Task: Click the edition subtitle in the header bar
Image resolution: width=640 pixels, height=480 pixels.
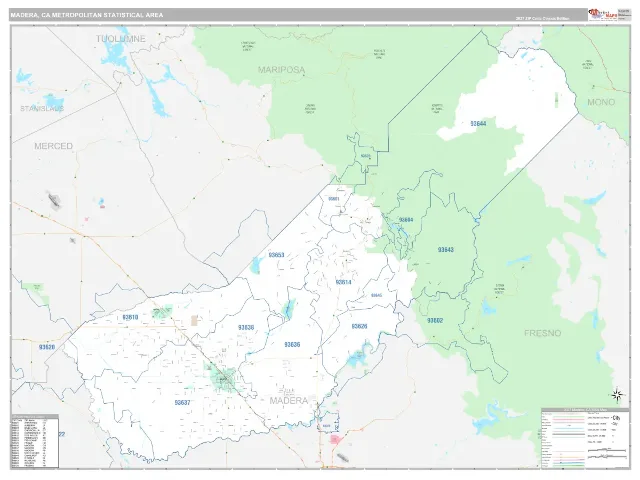Action: [542, 19]
